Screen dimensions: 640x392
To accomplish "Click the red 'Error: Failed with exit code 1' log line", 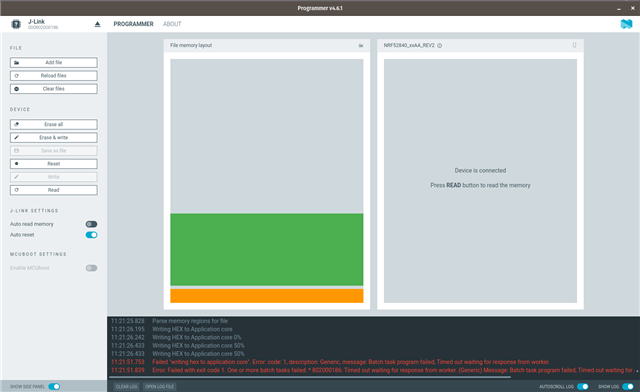I will [x=393, y=370].
